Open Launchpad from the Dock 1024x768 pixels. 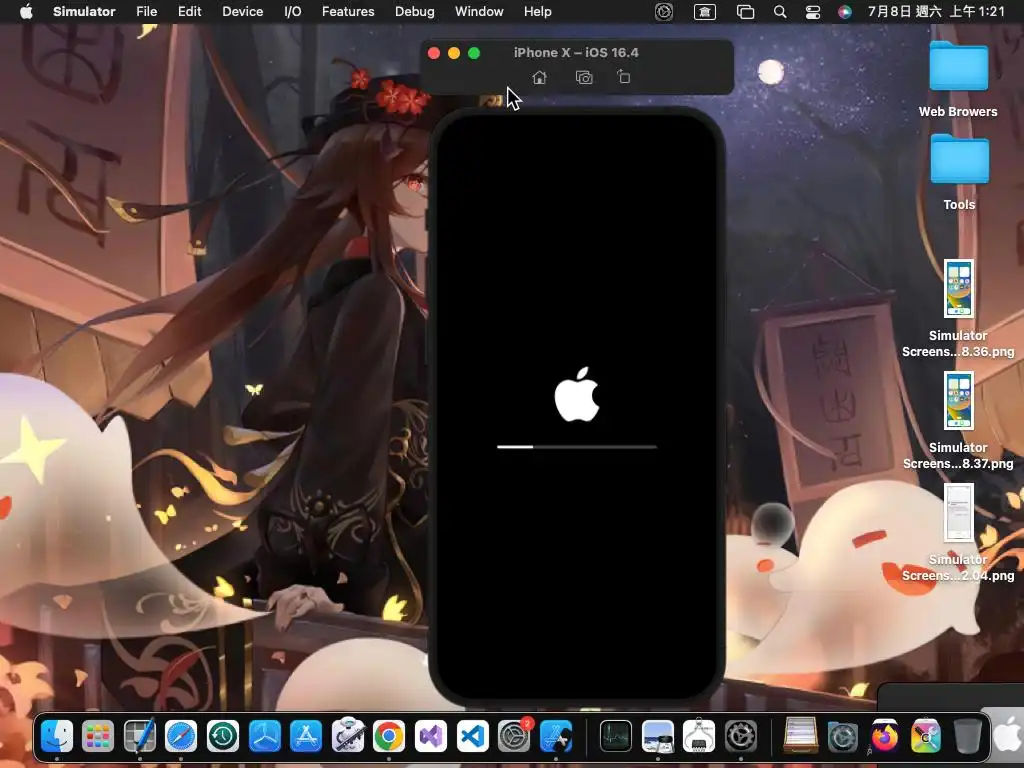click(x=98, y=736)
